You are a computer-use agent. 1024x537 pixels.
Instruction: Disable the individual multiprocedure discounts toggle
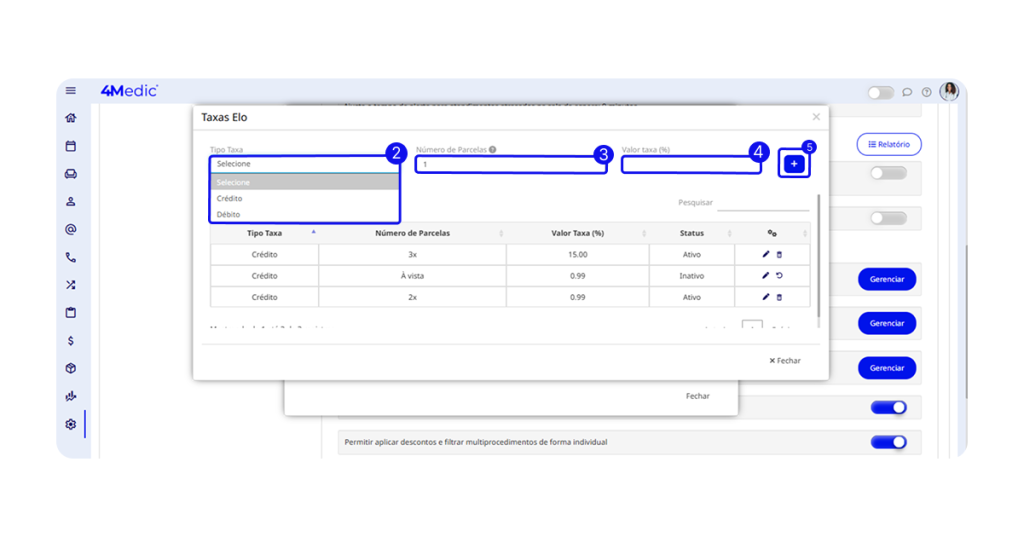pos(888,442)
